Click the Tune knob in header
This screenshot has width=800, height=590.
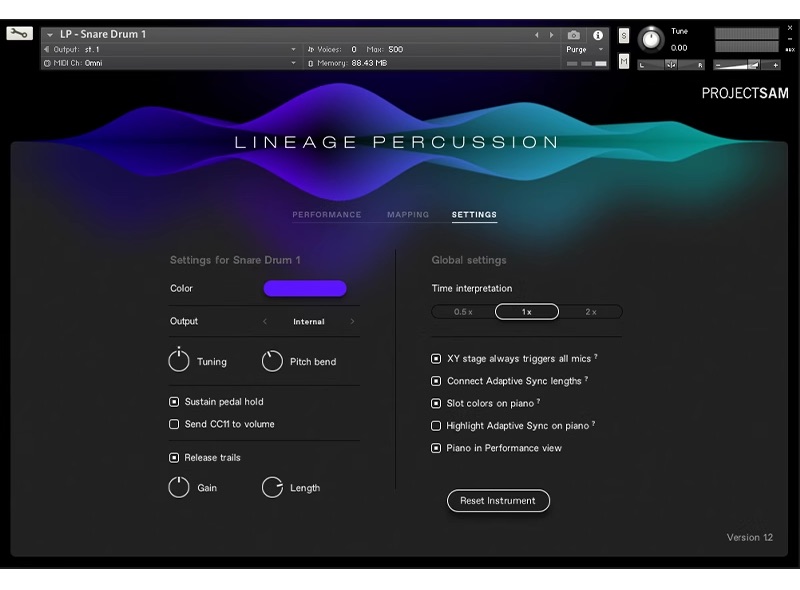point(651,40)
